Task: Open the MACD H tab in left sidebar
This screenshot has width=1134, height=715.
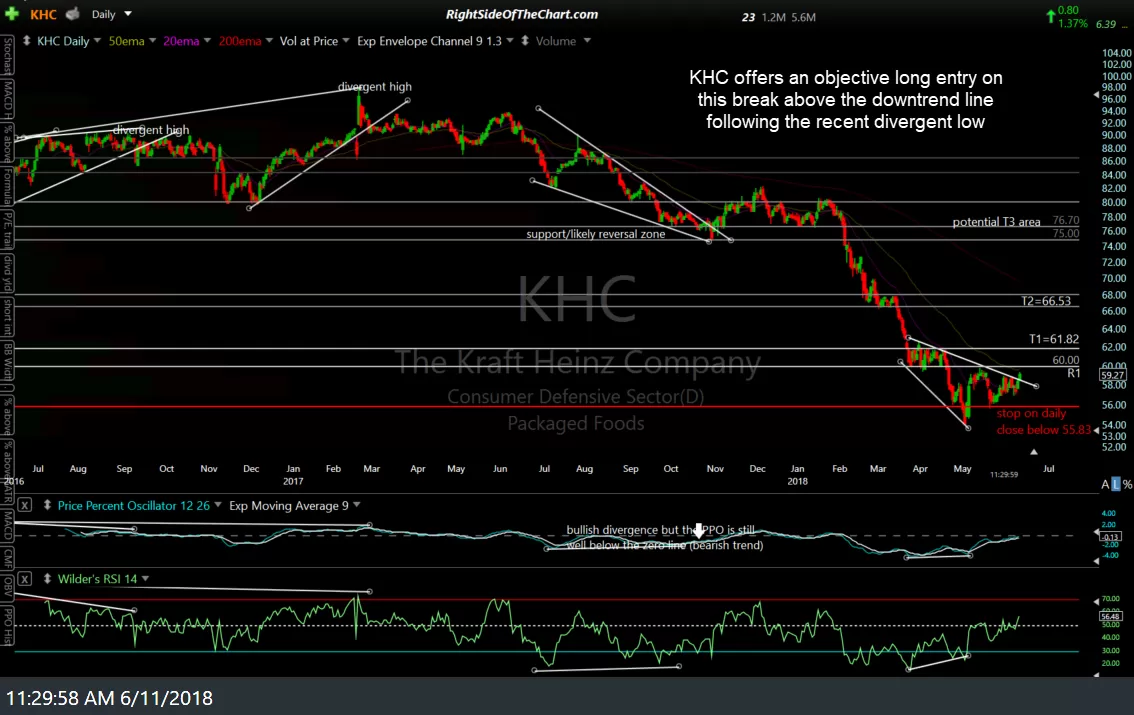Action: tap(7, 100)
